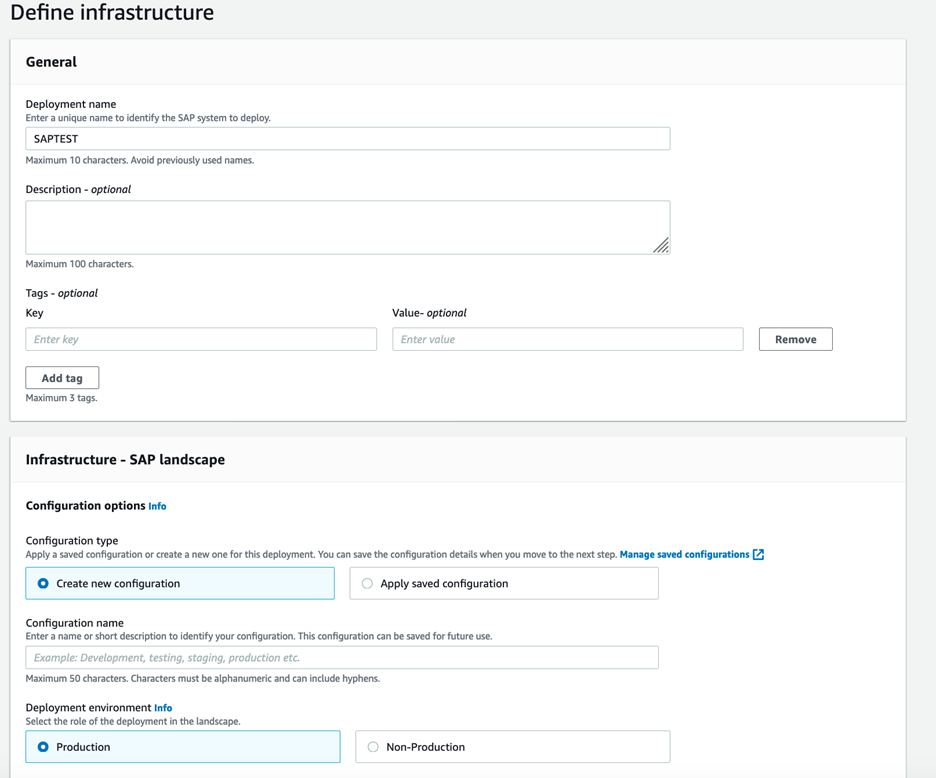Select Create new configuration option
The height and width of the screenshot is (778, 936).
43,583
